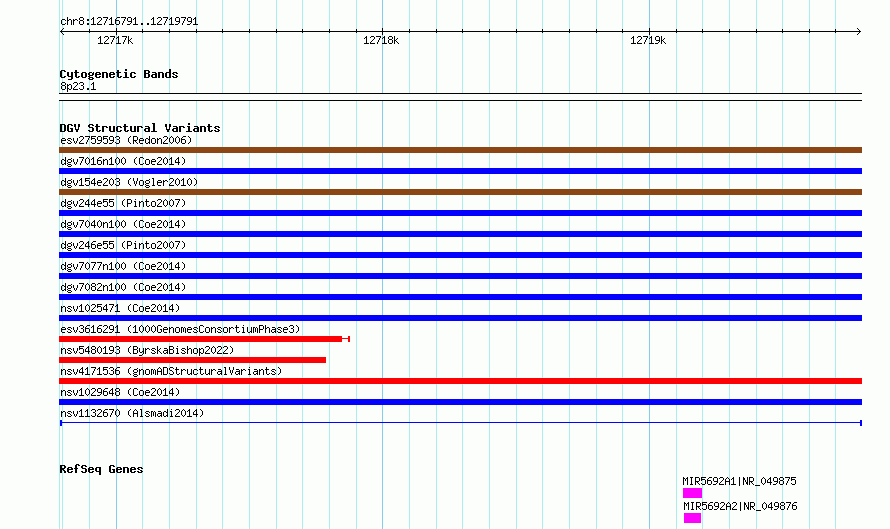Image resolution: width=890 pixels, height=529 pixels.
Task: Click the left arrowhead of the ruler
Action: (x=62, y=32)
